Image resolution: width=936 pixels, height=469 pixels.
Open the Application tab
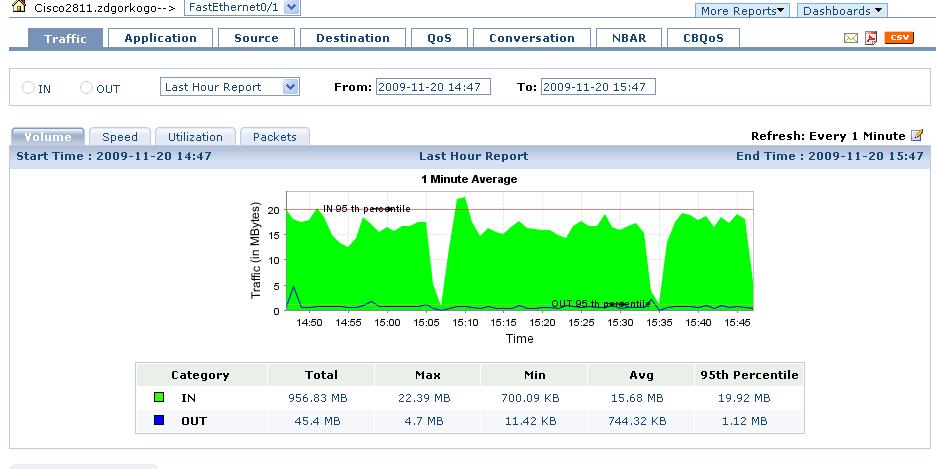(160, 38)
